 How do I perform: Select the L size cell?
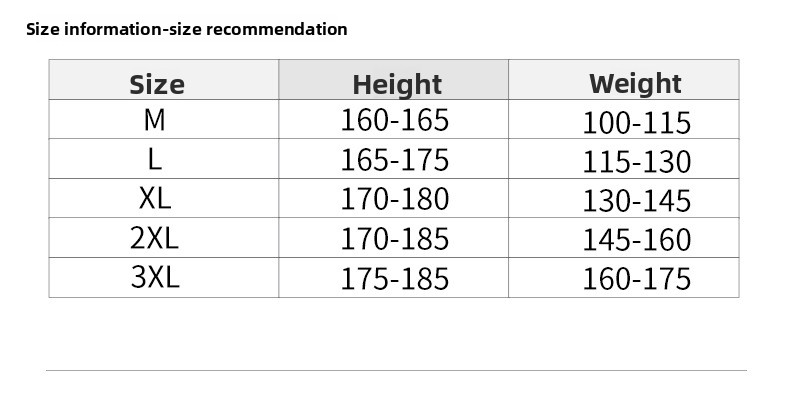point(155,160)
